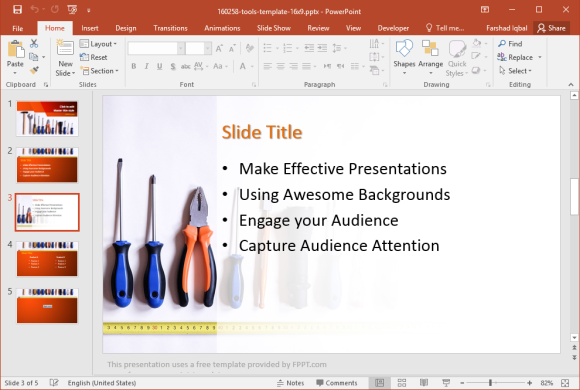Viewport: 580px width, 390px height.
Task: Toggle Italic formatting
Action: (x=146, y=66)
